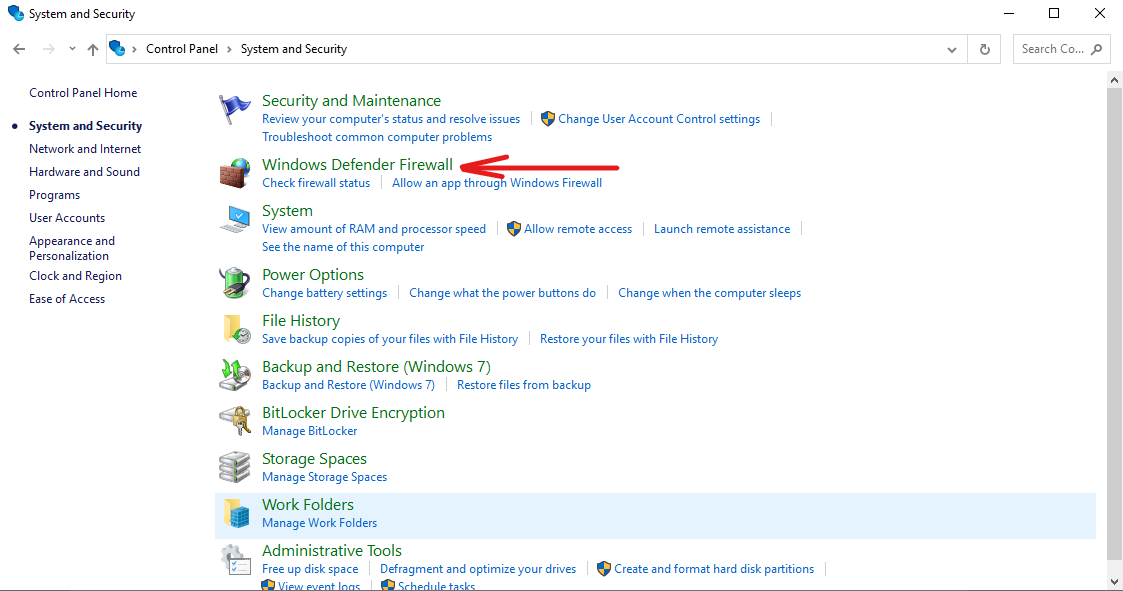The height and width of the screenshot is (591, 1123).
Task: Open the recent locations dropdown arrow
Action: (x=72, y=49)
